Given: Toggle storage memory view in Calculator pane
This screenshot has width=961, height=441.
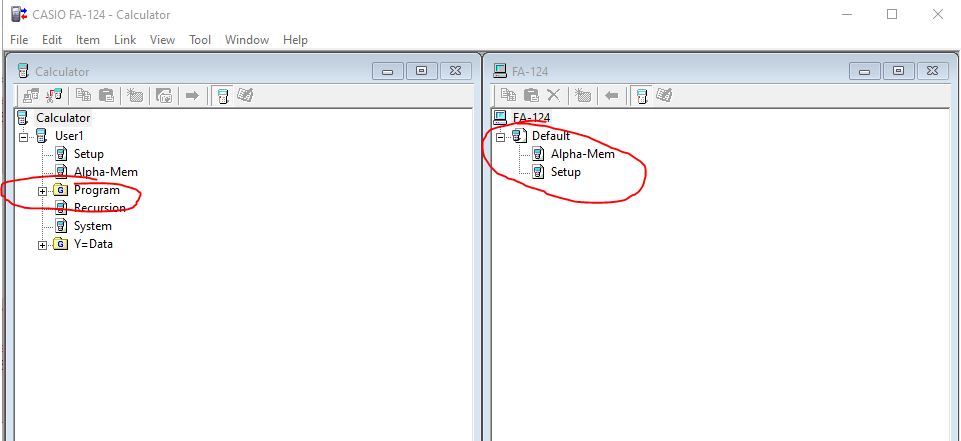Looking at the screenshot, I should (x=246, y=96).
